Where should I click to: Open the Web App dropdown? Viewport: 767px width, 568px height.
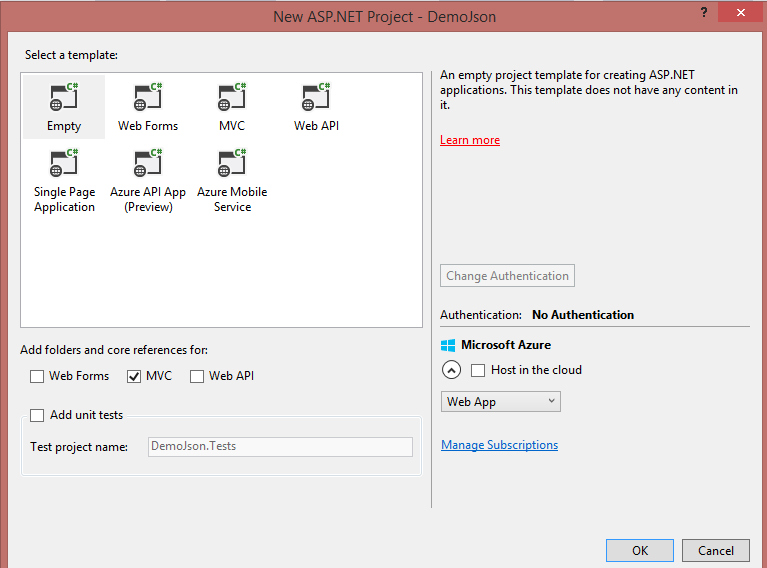click(501, 402)
